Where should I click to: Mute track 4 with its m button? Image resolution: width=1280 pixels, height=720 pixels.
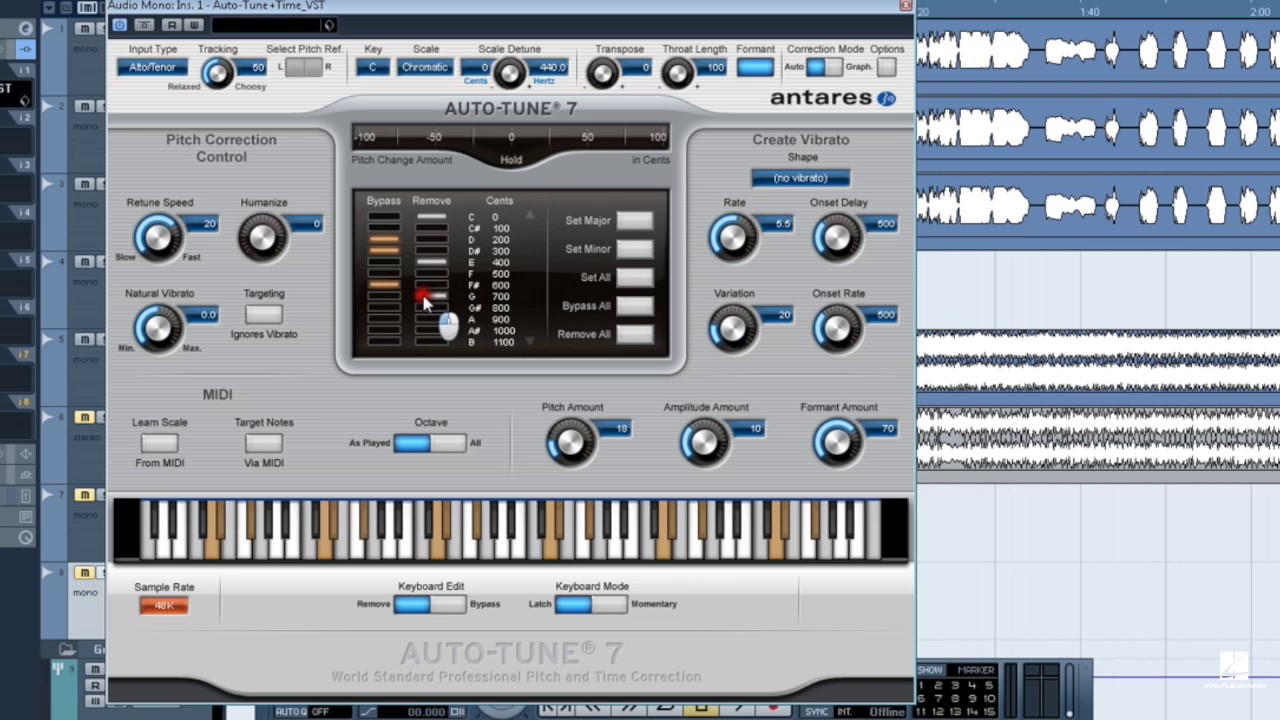pyautogui.click(x=84, y=262)
